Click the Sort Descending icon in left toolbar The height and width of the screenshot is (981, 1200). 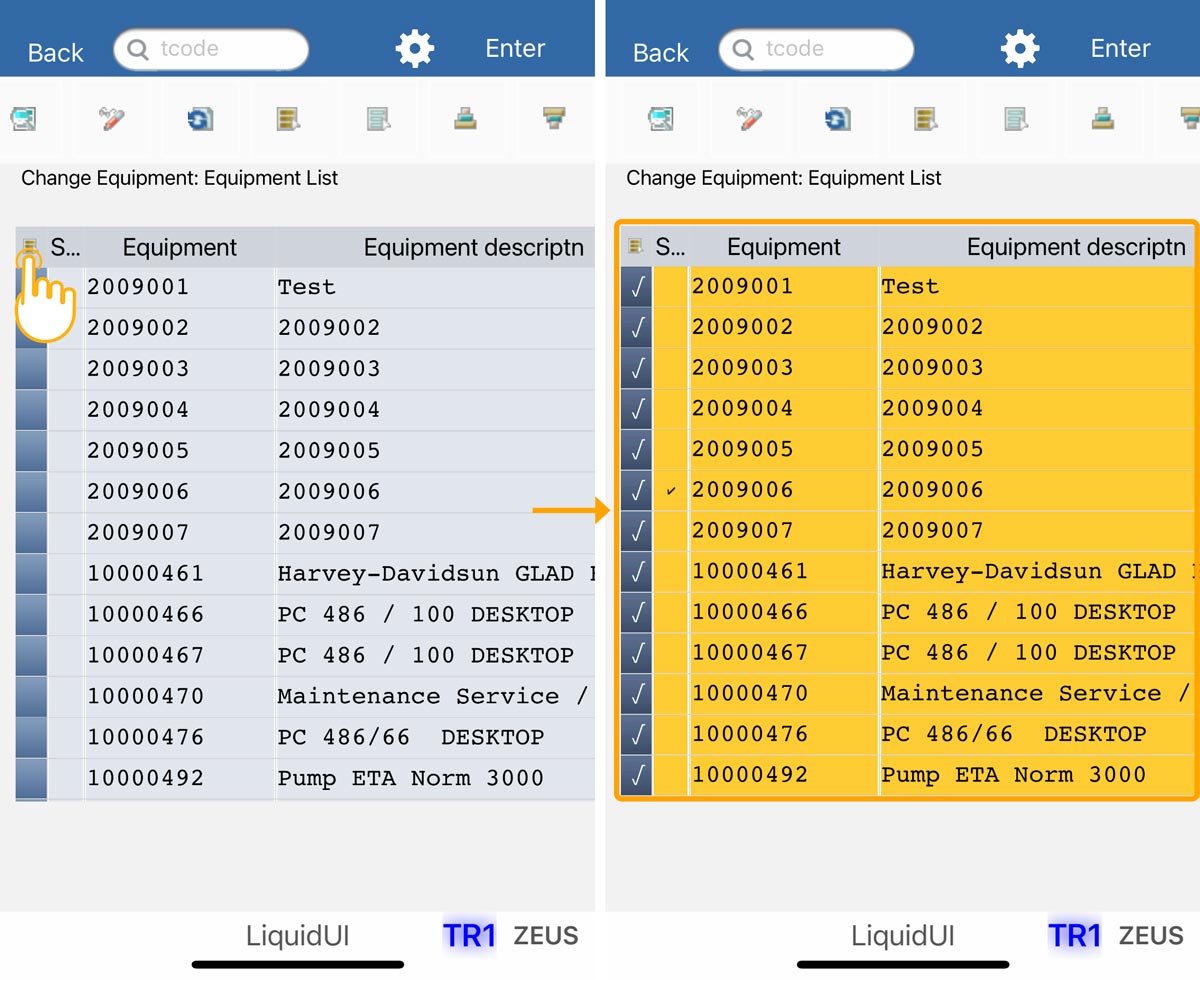point(554,119)
